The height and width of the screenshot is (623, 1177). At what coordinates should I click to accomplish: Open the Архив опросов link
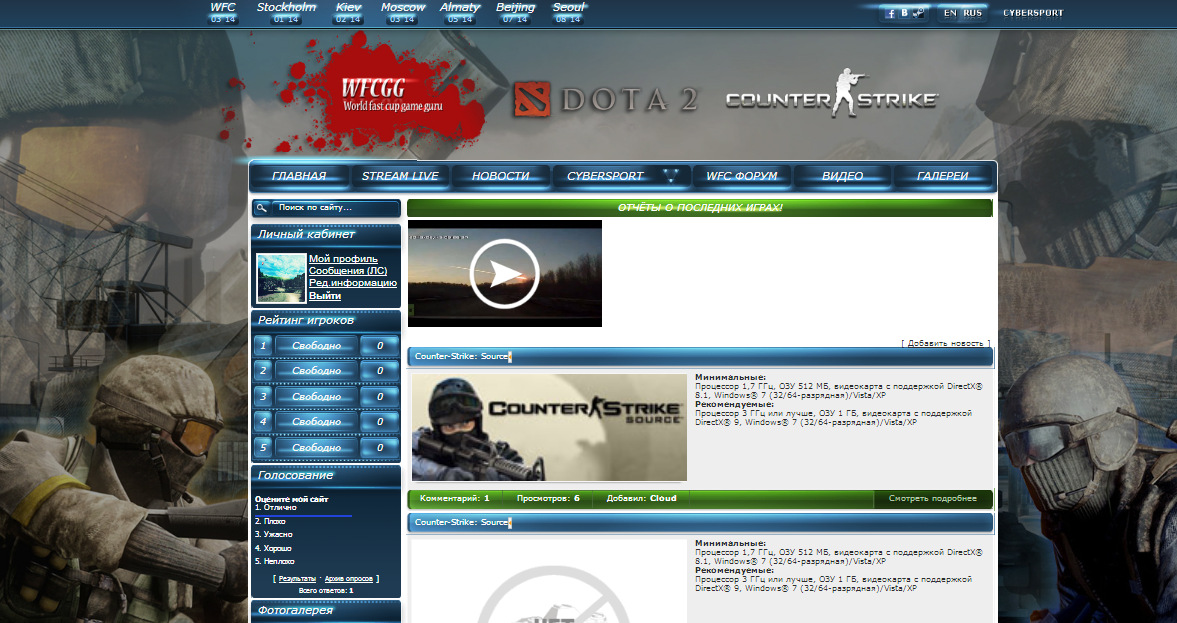tap(348, 579)
